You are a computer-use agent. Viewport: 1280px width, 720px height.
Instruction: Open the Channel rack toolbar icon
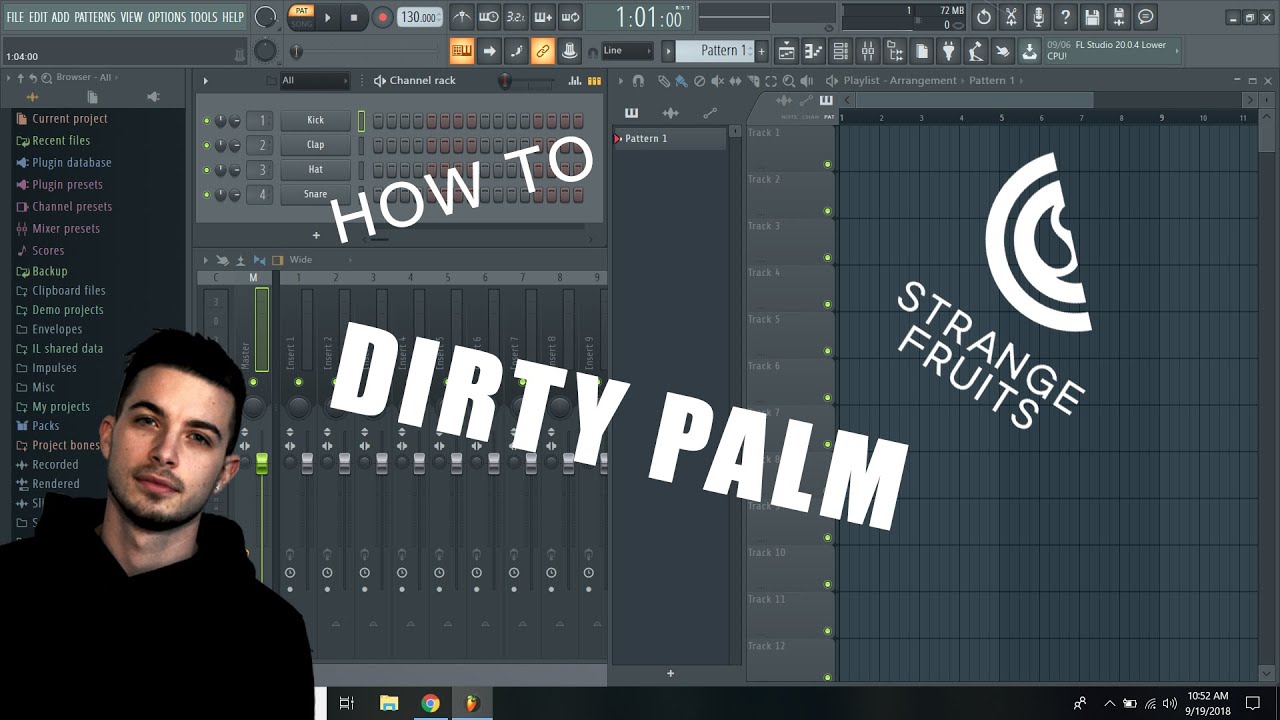click(x=841, y=51)
